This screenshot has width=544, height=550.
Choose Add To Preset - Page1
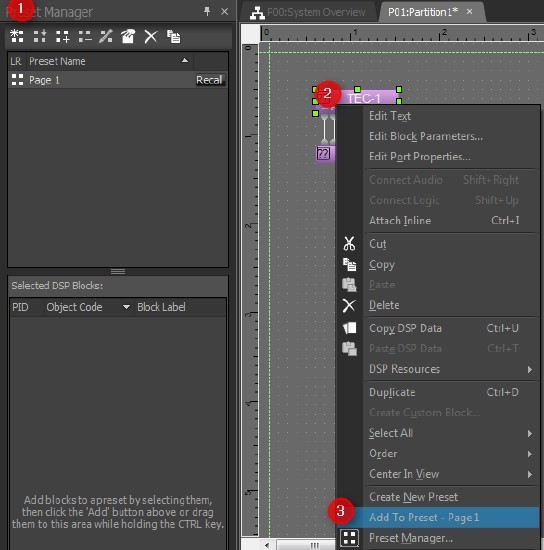pos(438,517)
